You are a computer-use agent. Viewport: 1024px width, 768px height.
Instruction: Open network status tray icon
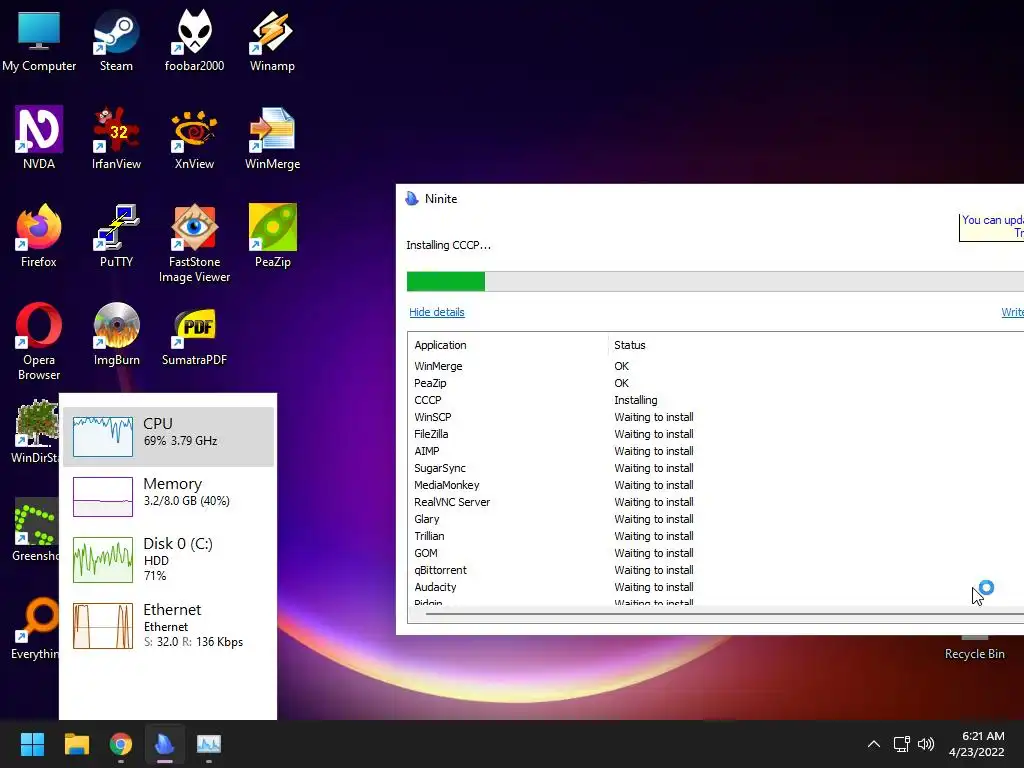point(902,744)
